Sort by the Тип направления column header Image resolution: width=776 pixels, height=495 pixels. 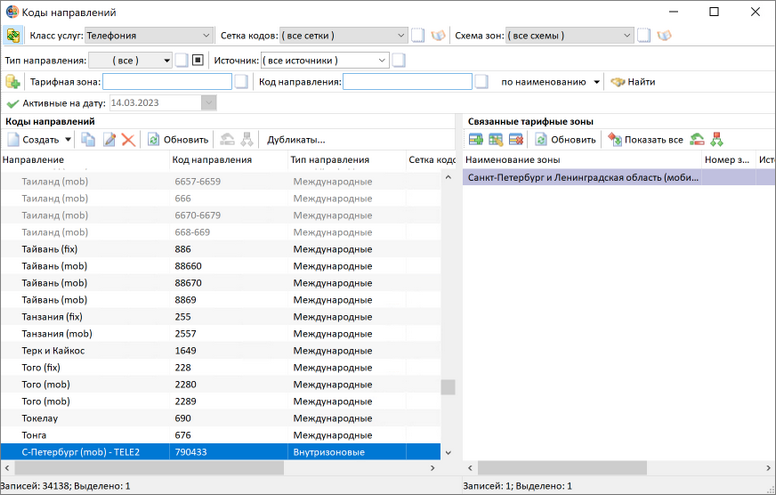[x=347, y=160]
